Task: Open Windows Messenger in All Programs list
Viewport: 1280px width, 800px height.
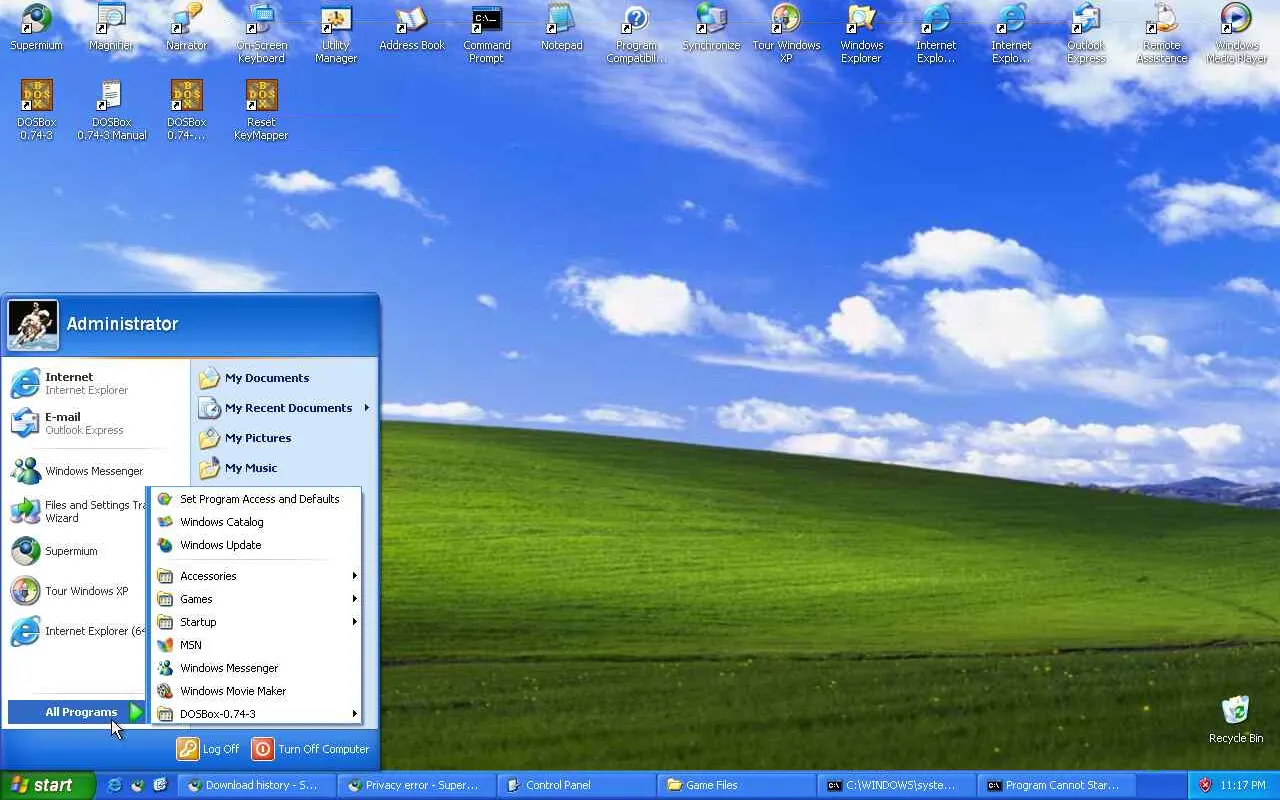Action: [x=255, y=668]
